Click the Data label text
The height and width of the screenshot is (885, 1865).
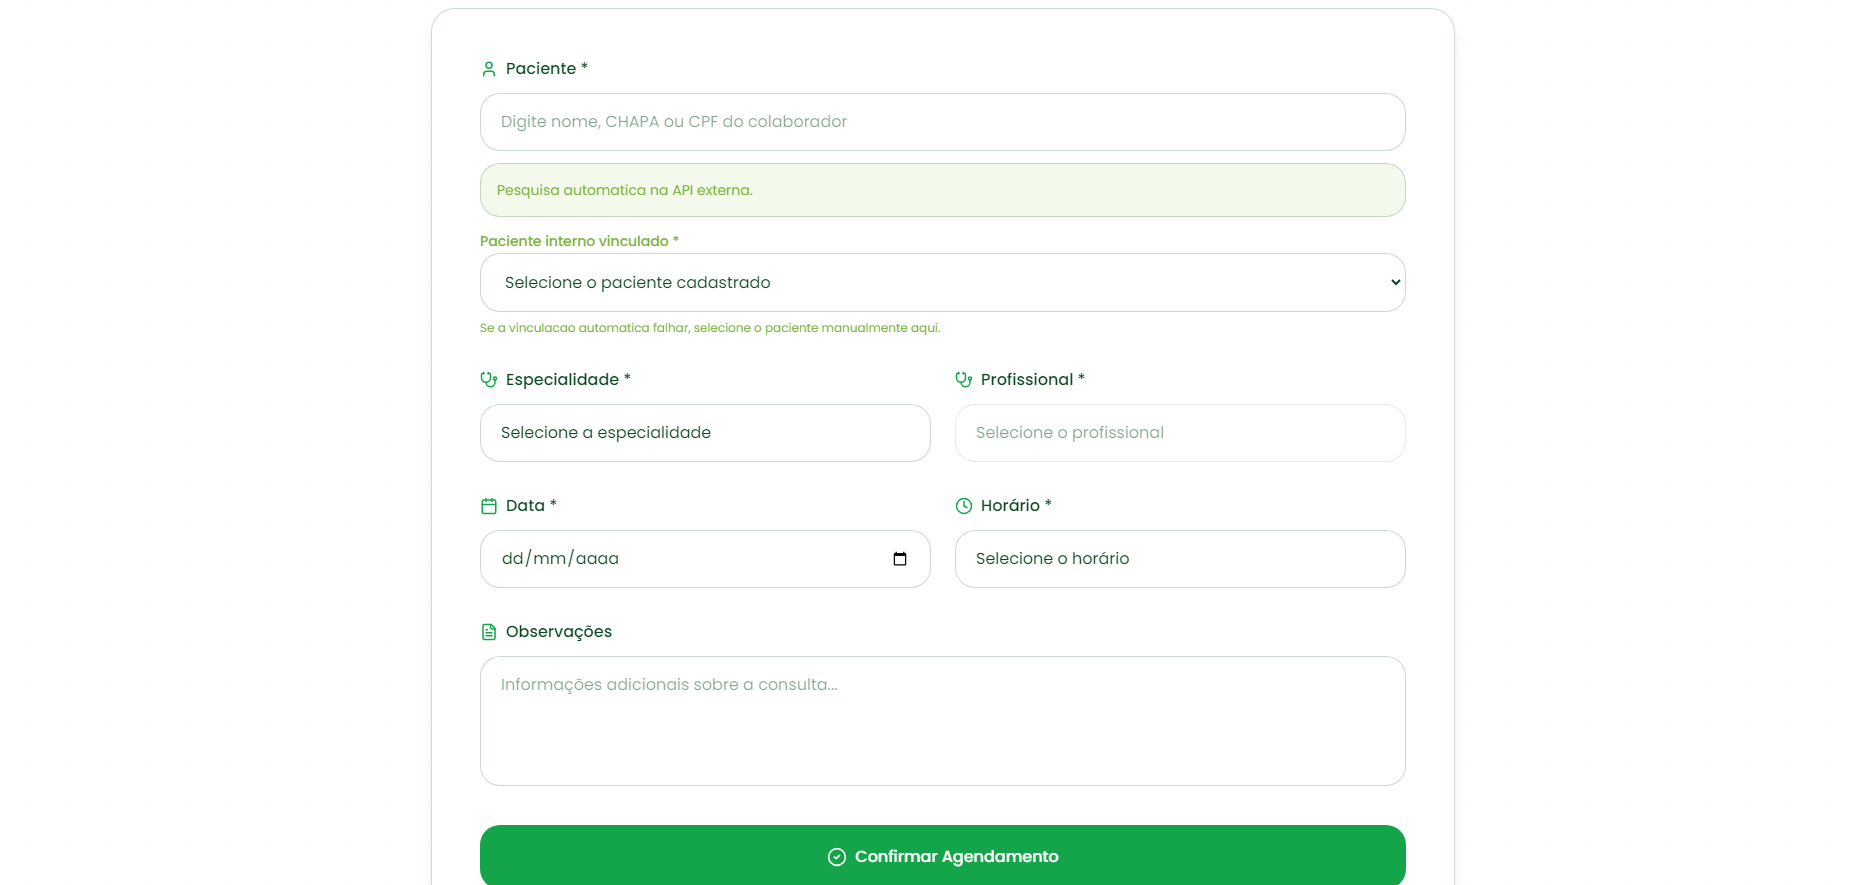[531, 506]
